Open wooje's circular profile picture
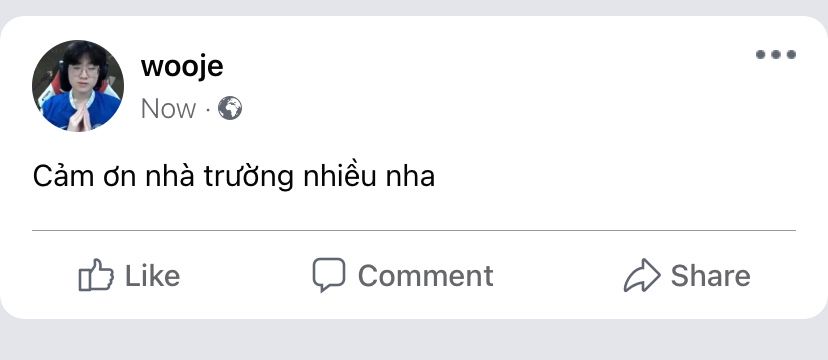The image size is (828, 360). click(x=78, y=86)
